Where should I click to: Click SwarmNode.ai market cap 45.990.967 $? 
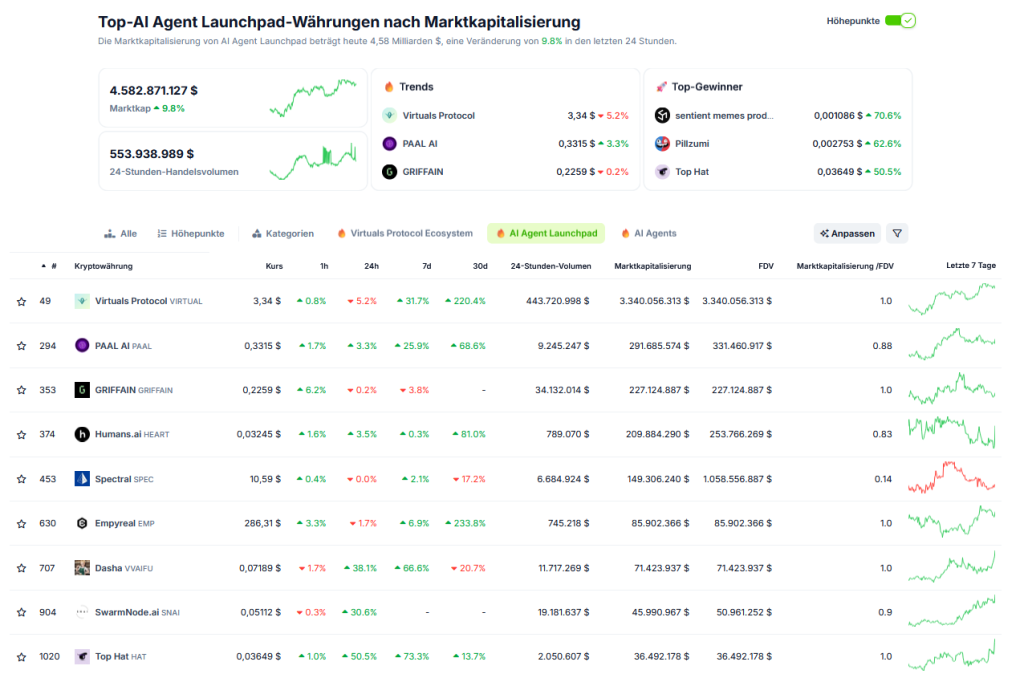point(660,612)
